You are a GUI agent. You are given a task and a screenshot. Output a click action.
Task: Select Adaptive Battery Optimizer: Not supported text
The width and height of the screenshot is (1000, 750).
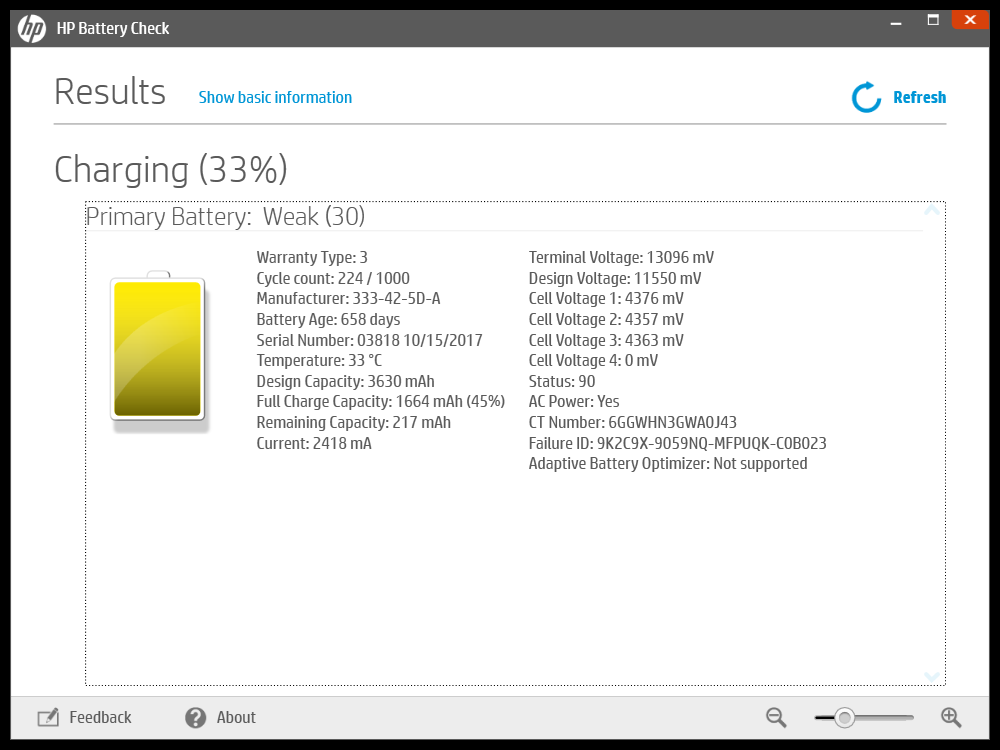[x=668, y=464]
